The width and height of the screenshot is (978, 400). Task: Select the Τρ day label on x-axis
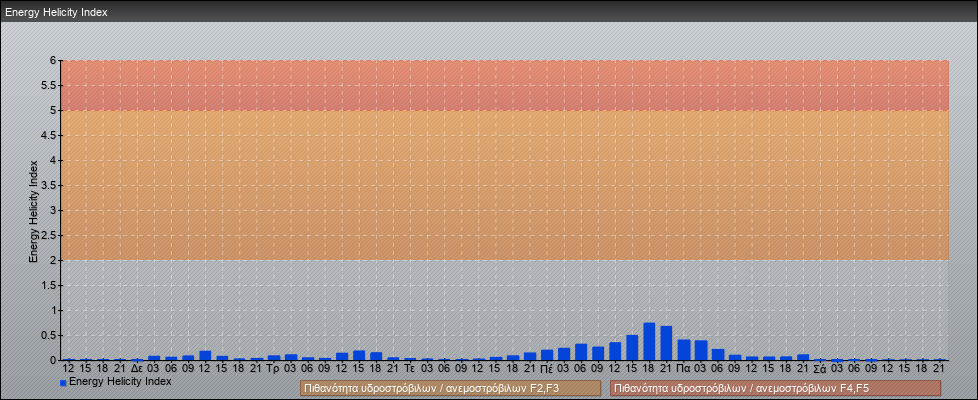[273, 368]
